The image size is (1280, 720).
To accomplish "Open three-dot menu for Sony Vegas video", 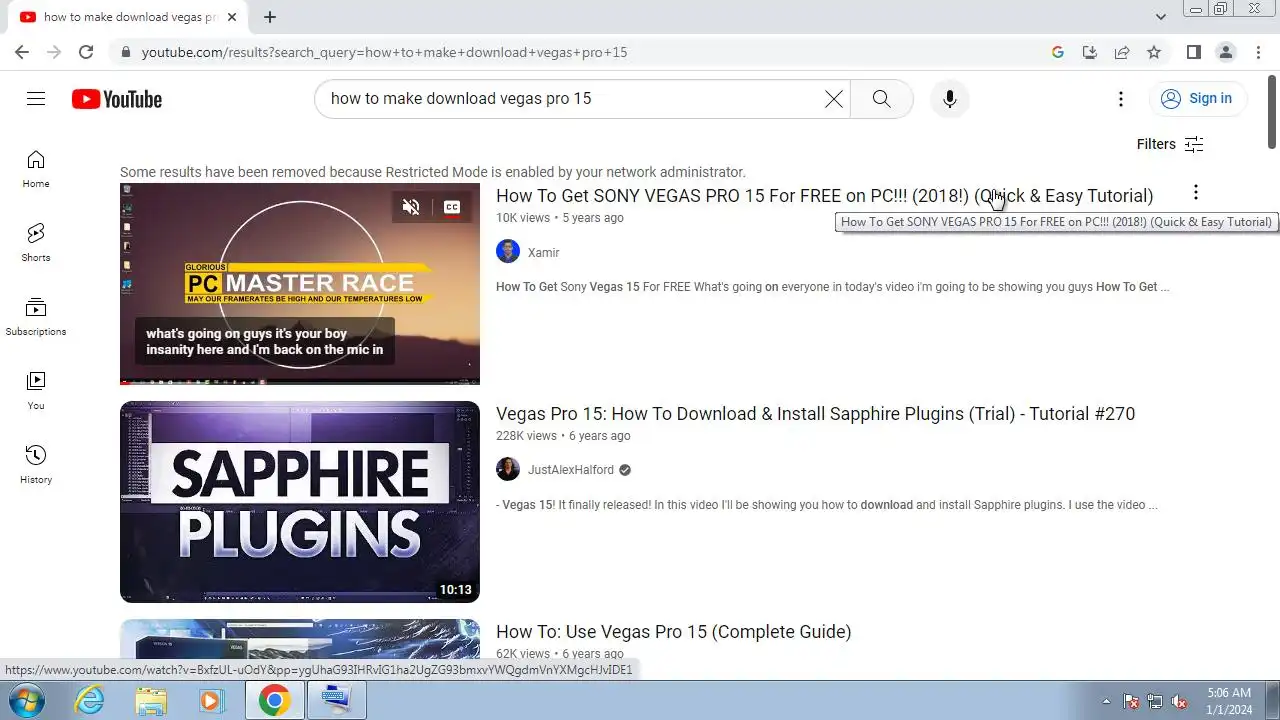I will (1195, 192).
